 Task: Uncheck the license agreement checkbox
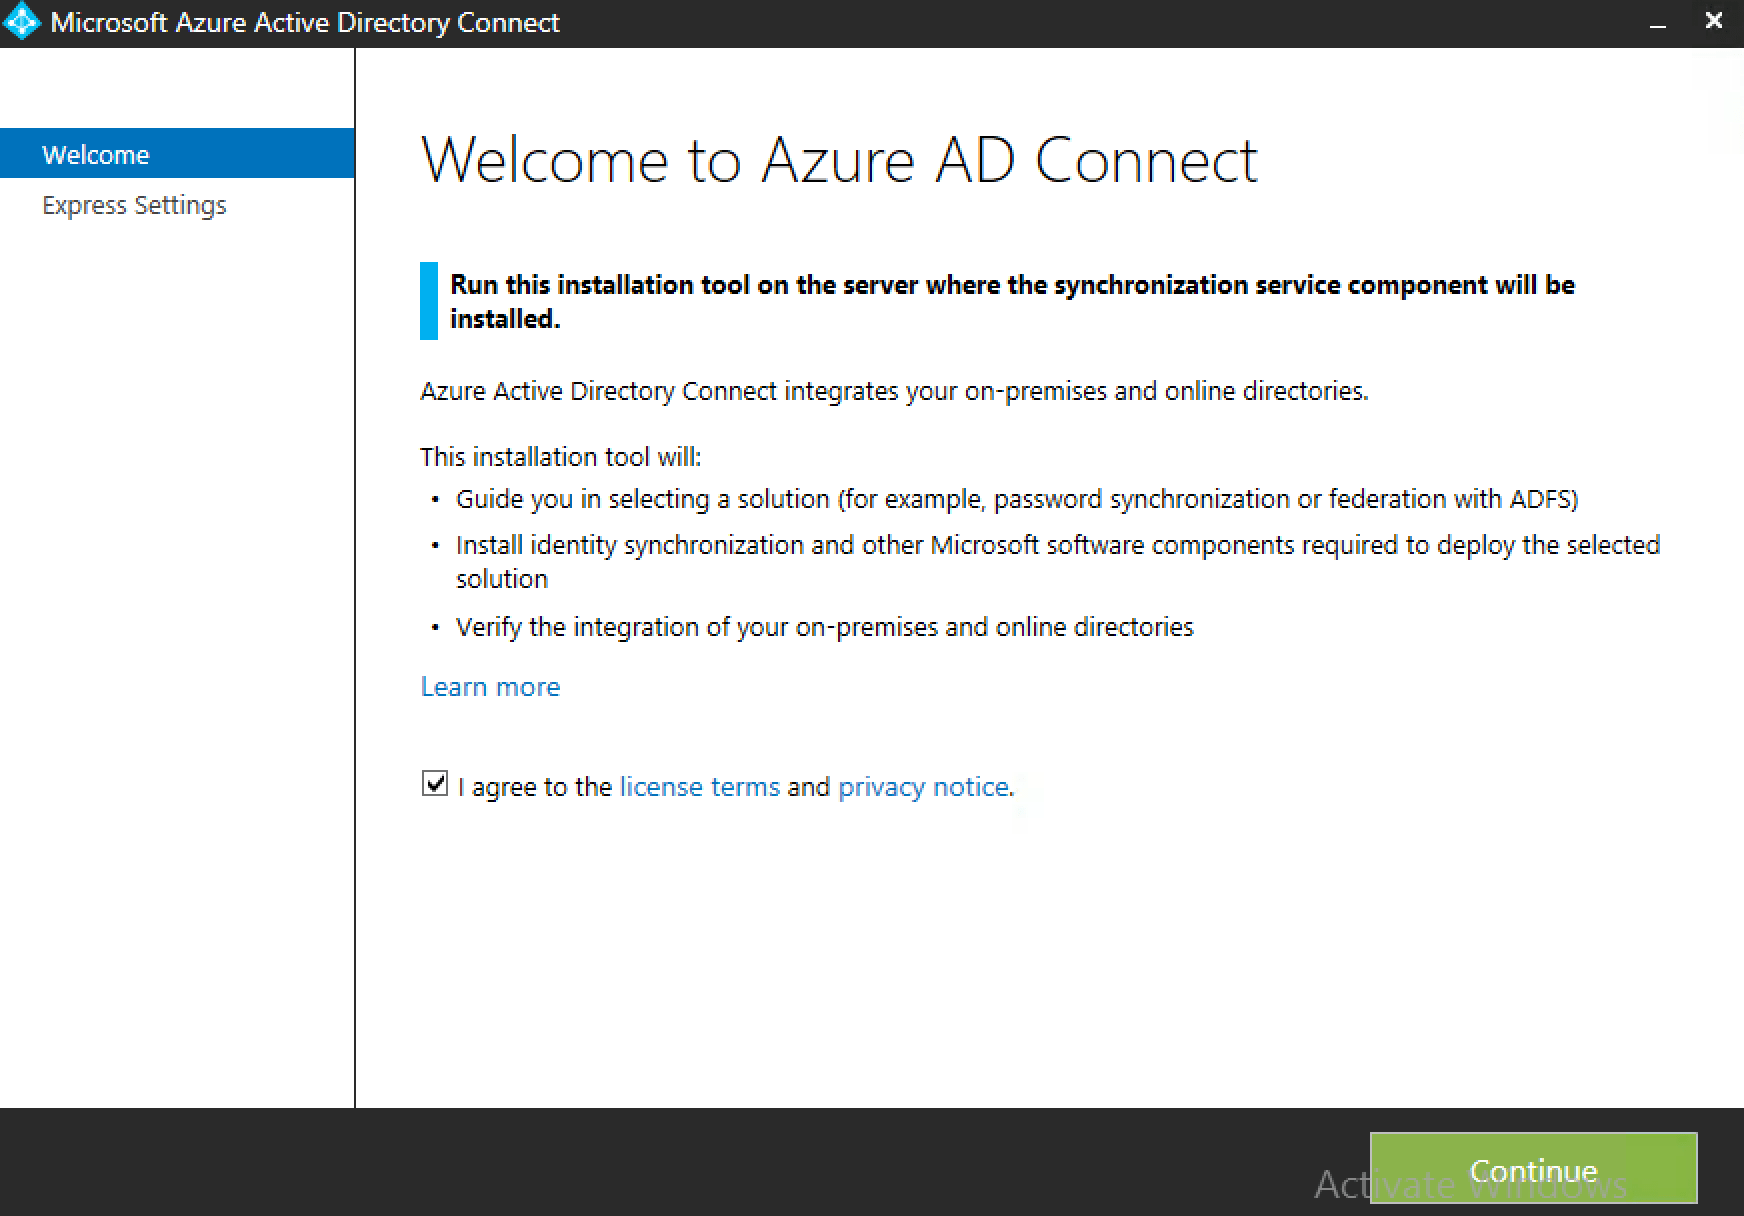tap(434, 786)
